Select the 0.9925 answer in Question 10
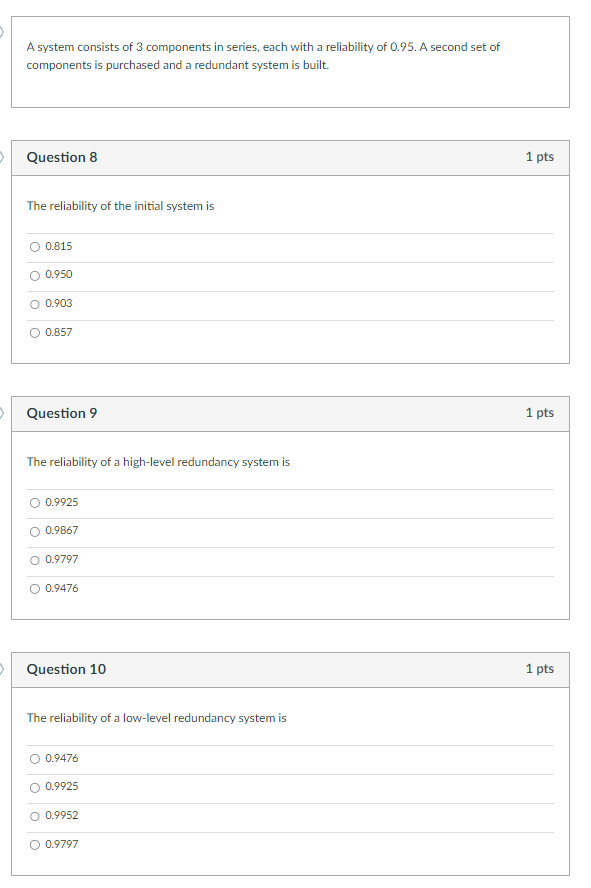 tap(34, 787)
